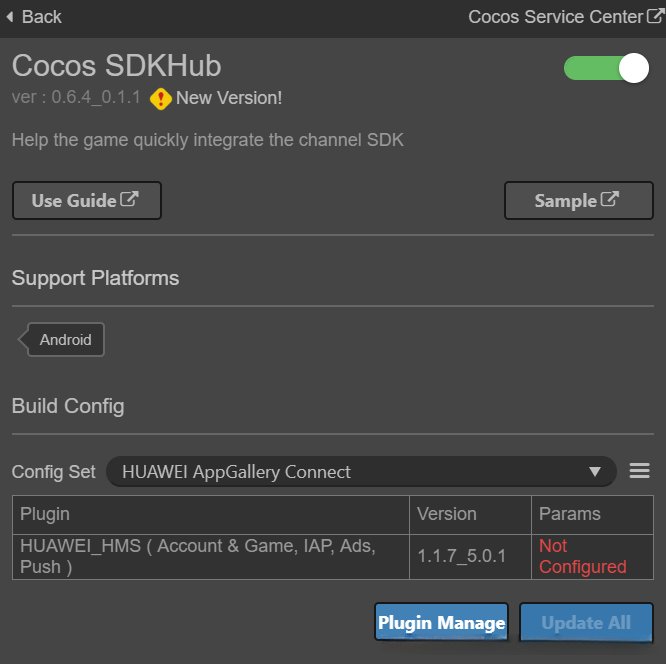Open Plugin Manage
This screenshot has width=666, height=664.
441,623
